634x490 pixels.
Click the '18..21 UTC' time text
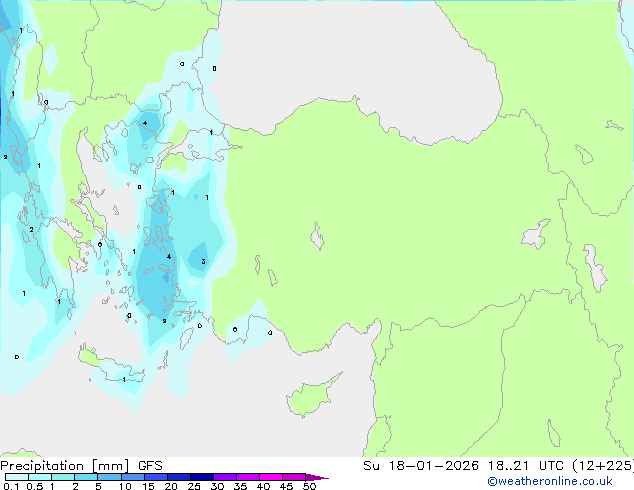tap(525, 466)
